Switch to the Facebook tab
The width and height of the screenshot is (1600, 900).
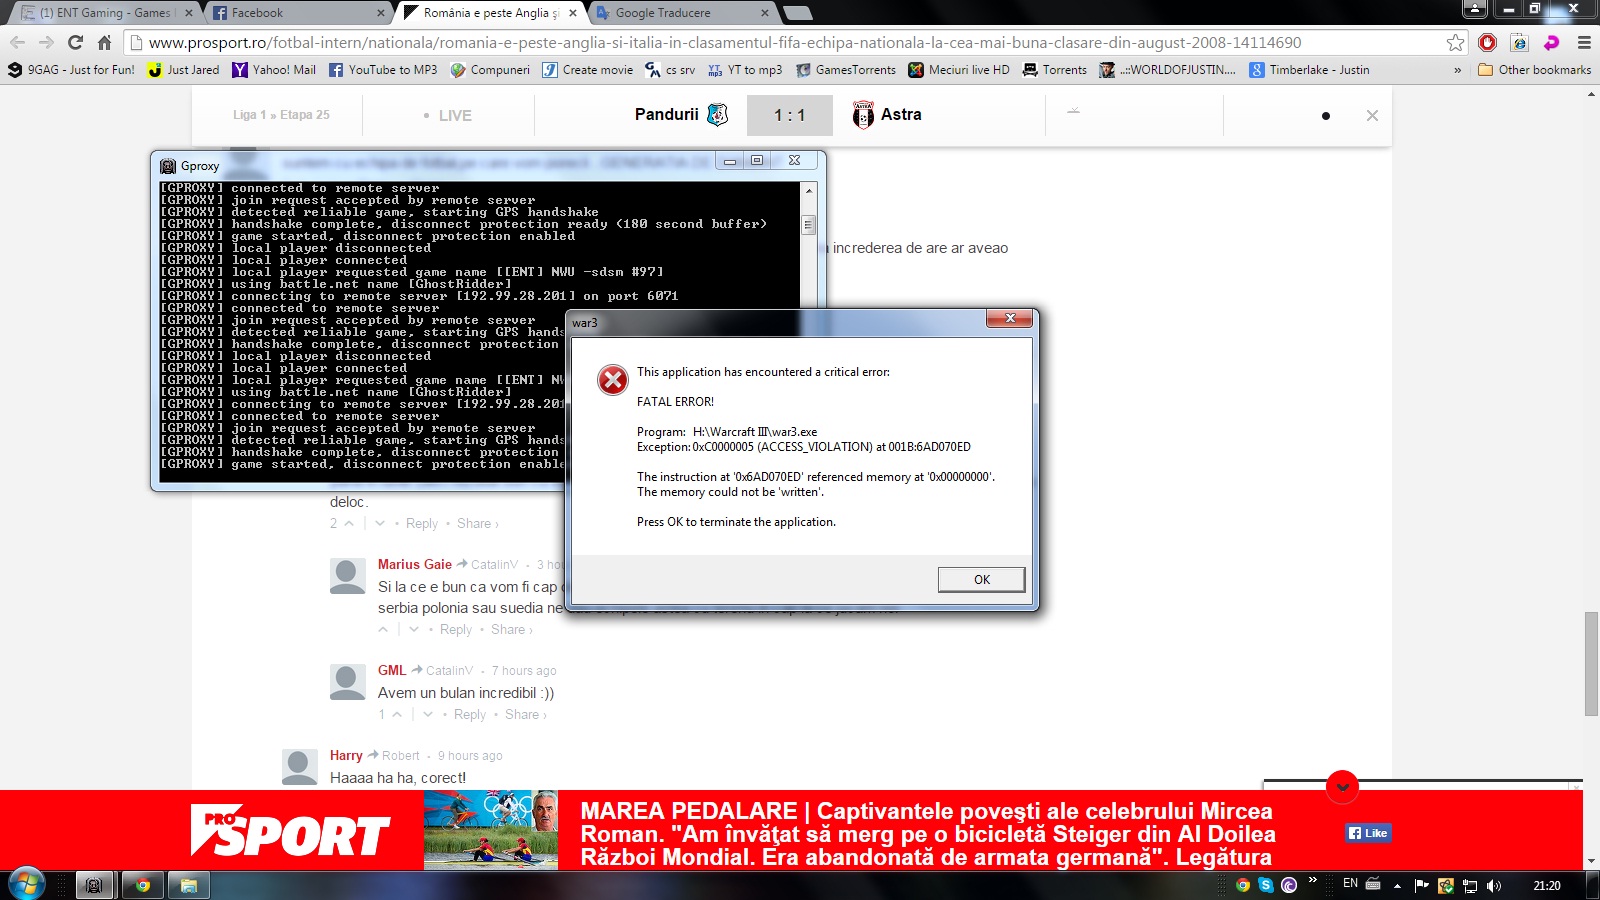pos(298,13)
